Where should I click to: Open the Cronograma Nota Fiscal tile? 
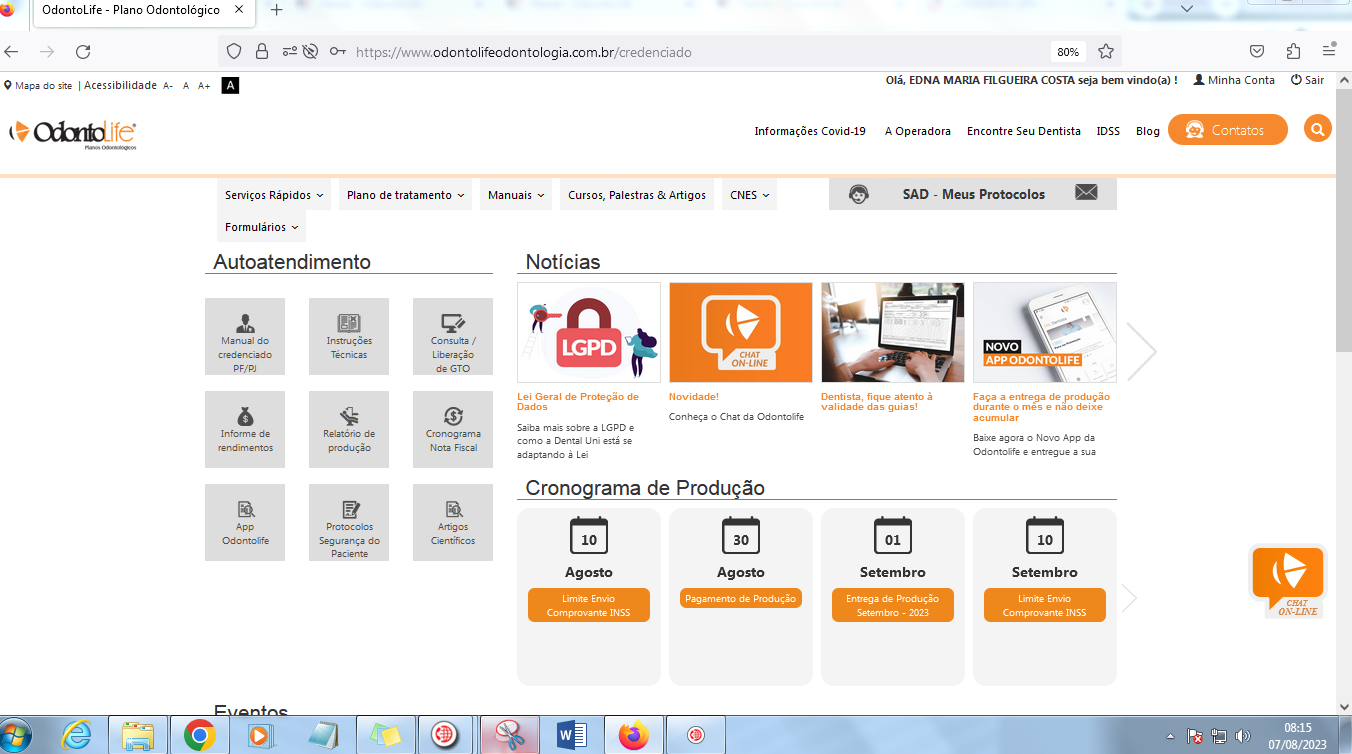[x=453, y=430]
